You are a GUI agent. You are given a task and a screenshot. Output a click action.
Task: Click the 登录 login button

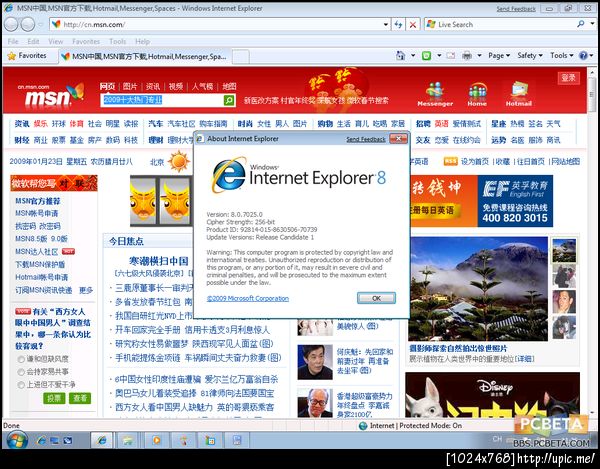point(568,78)
